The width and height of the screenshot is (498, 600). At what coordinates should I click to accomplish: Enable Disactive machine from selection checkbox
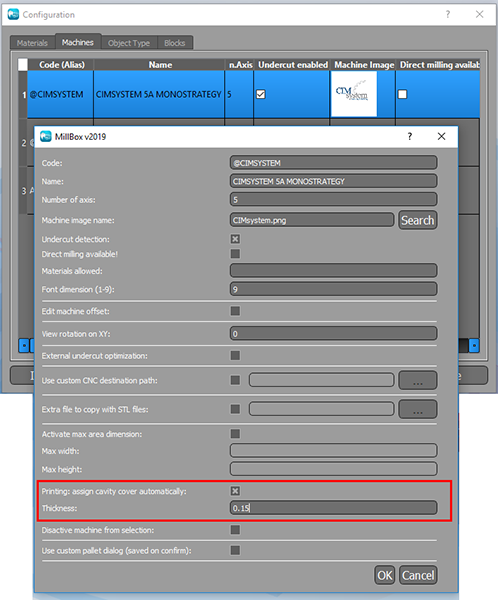pyautogui.click(x=235, y=530)
